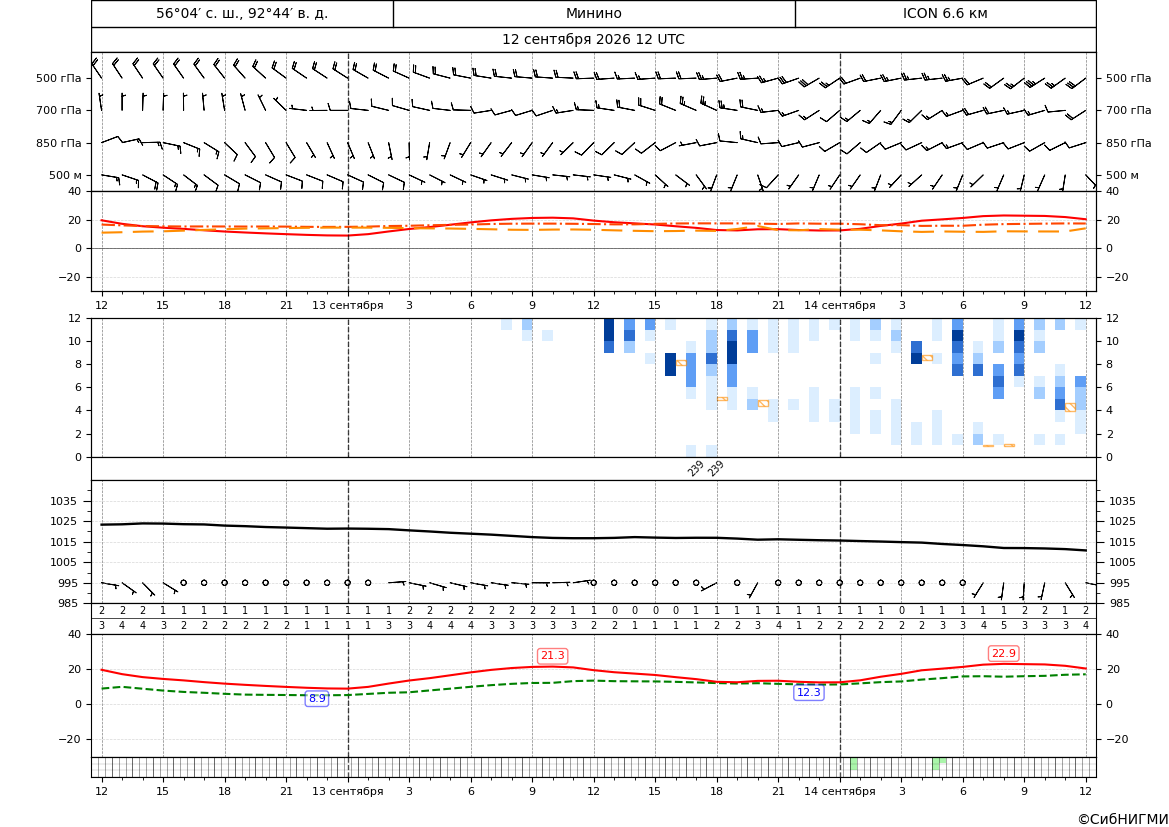Click the green precipitation bar after 14 сентября
Image resolution: width=1169 pixels, height=827 pixels.
(854, 764)
